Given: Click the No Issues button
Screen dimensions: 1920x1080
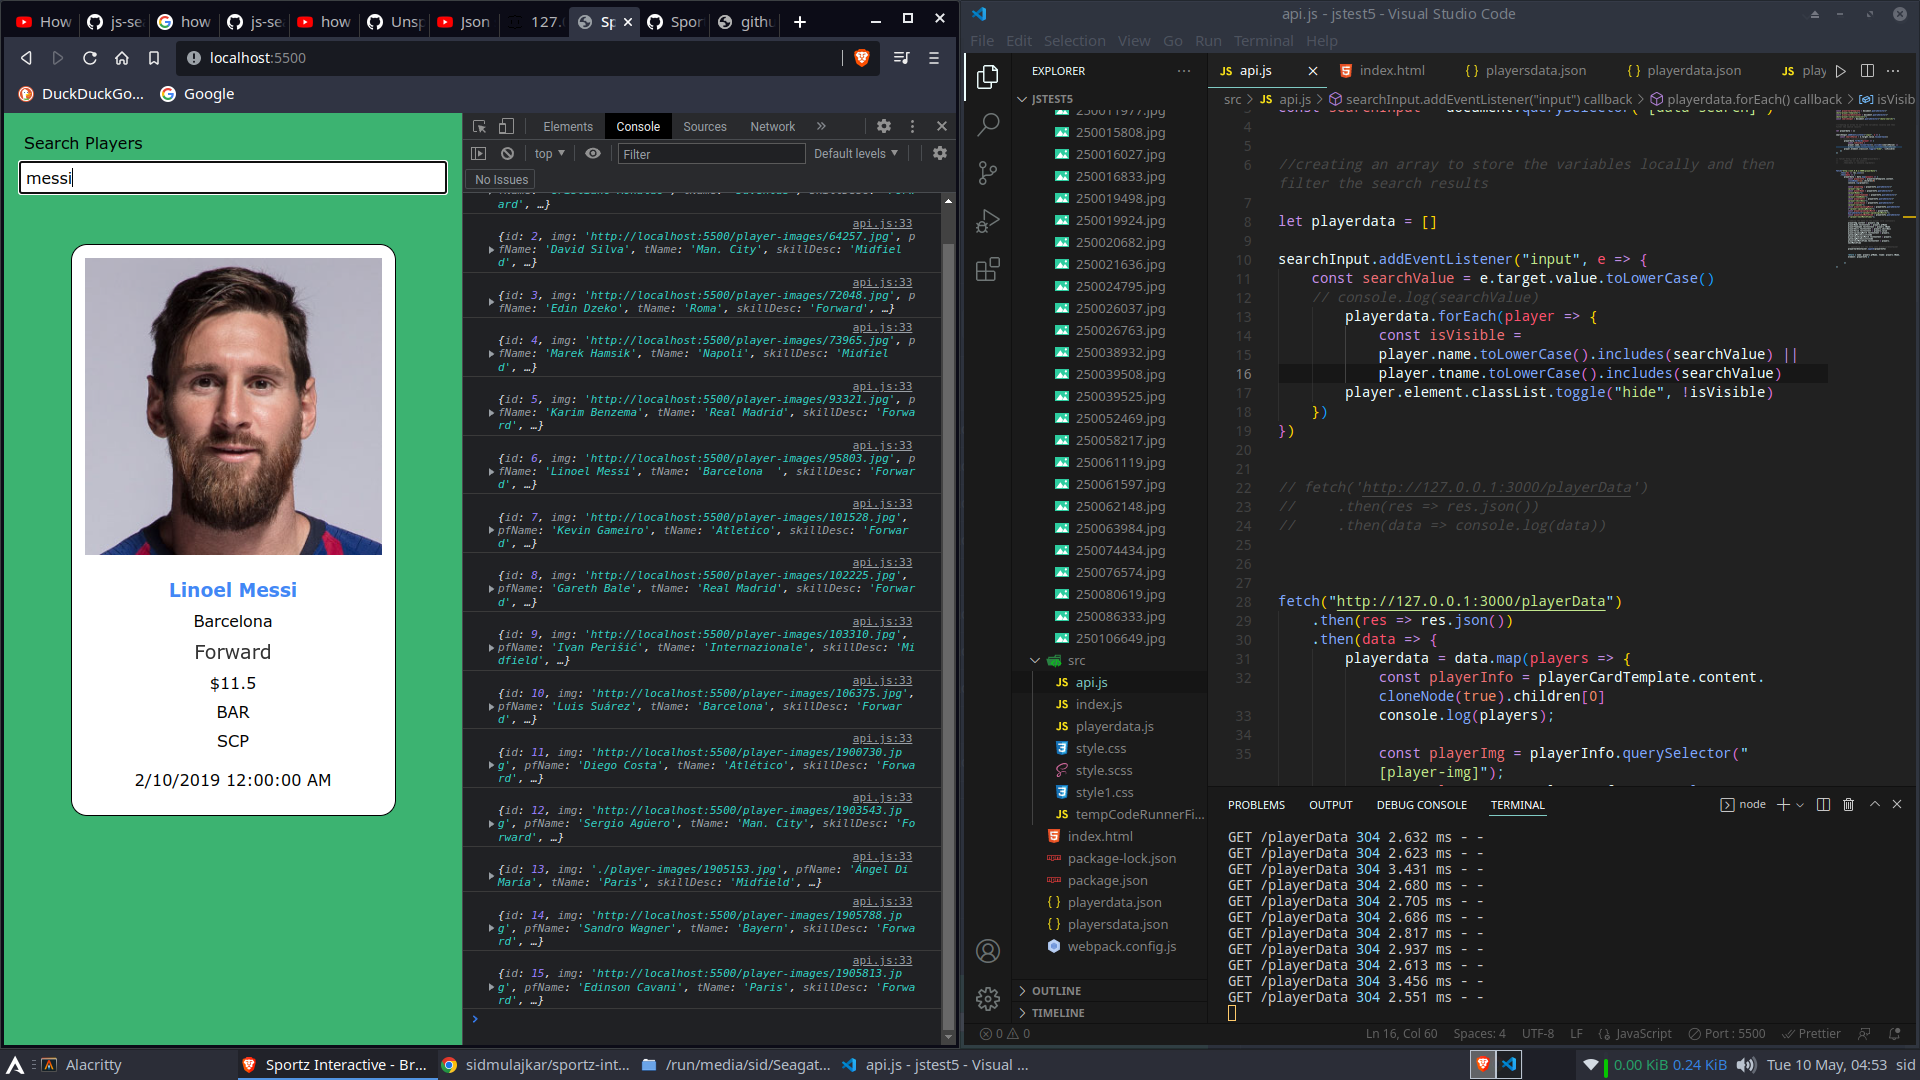Looking at the screenshot, I should click(501, 180).
